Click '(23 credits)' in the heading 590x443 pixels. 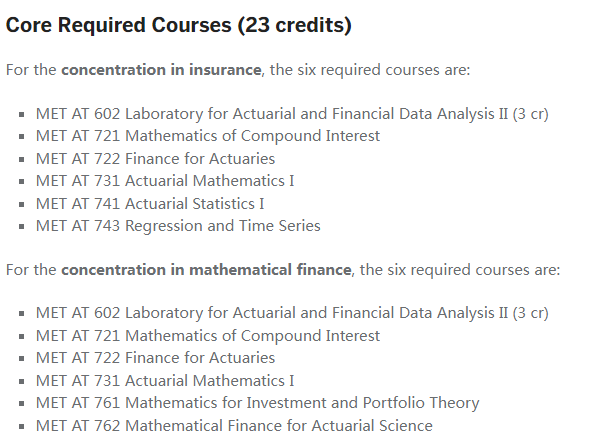[x=294, y=26]
